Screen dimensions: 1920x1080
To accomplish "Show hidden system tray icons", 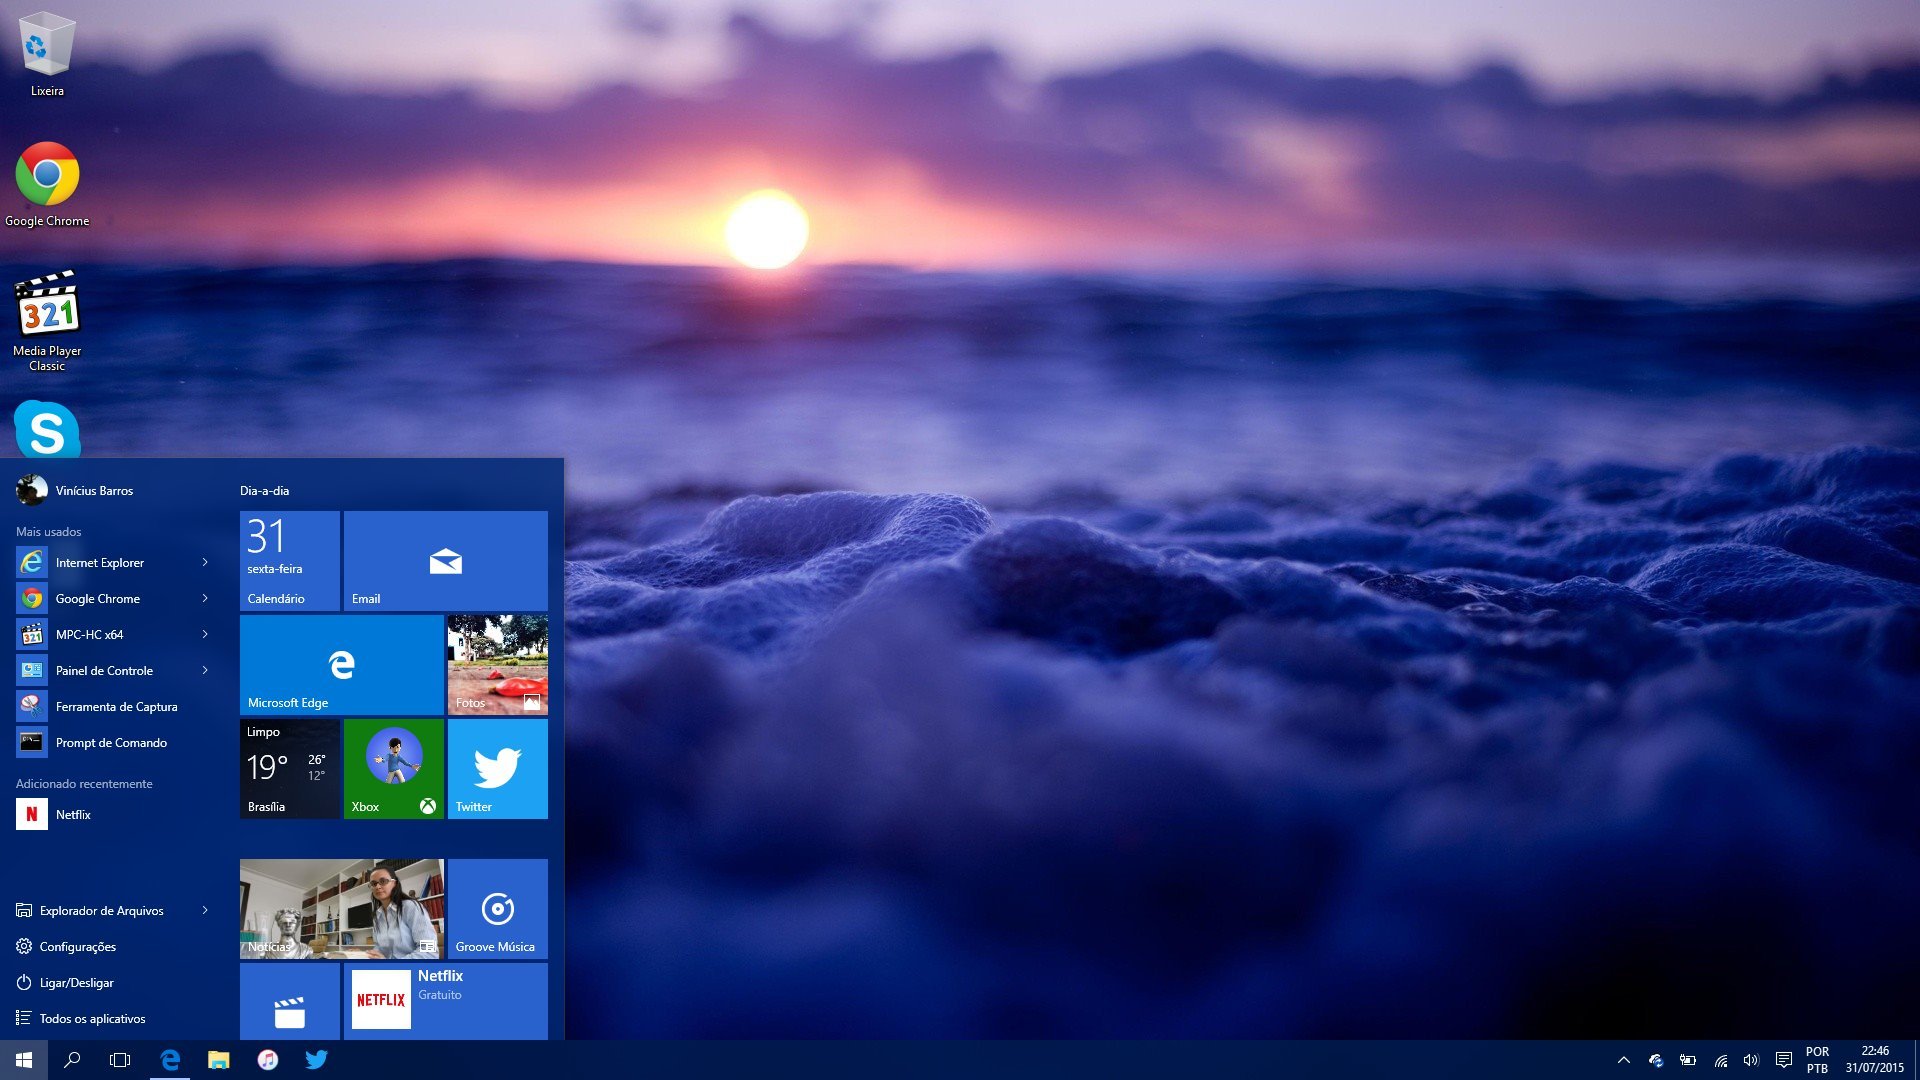I will [1624, 1060].
